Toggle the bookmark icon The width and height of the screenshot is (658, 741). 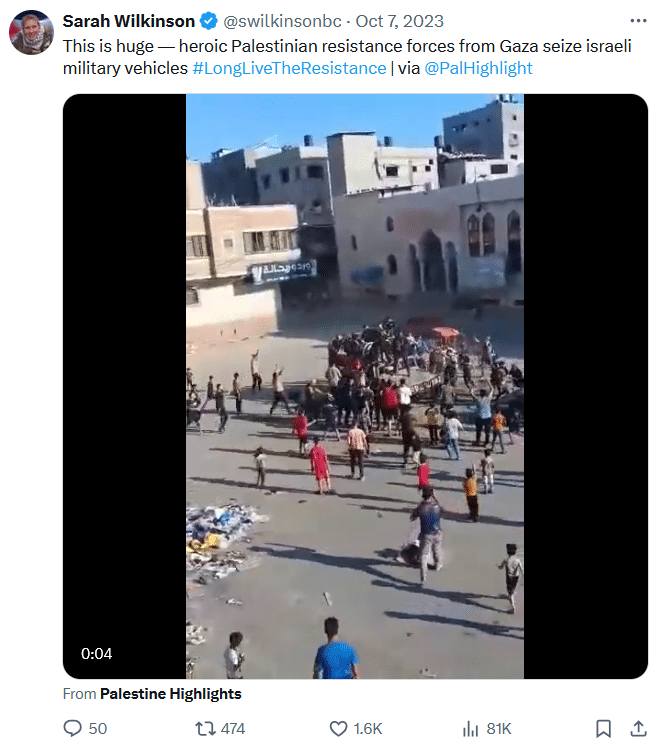[x=603, y=728]
